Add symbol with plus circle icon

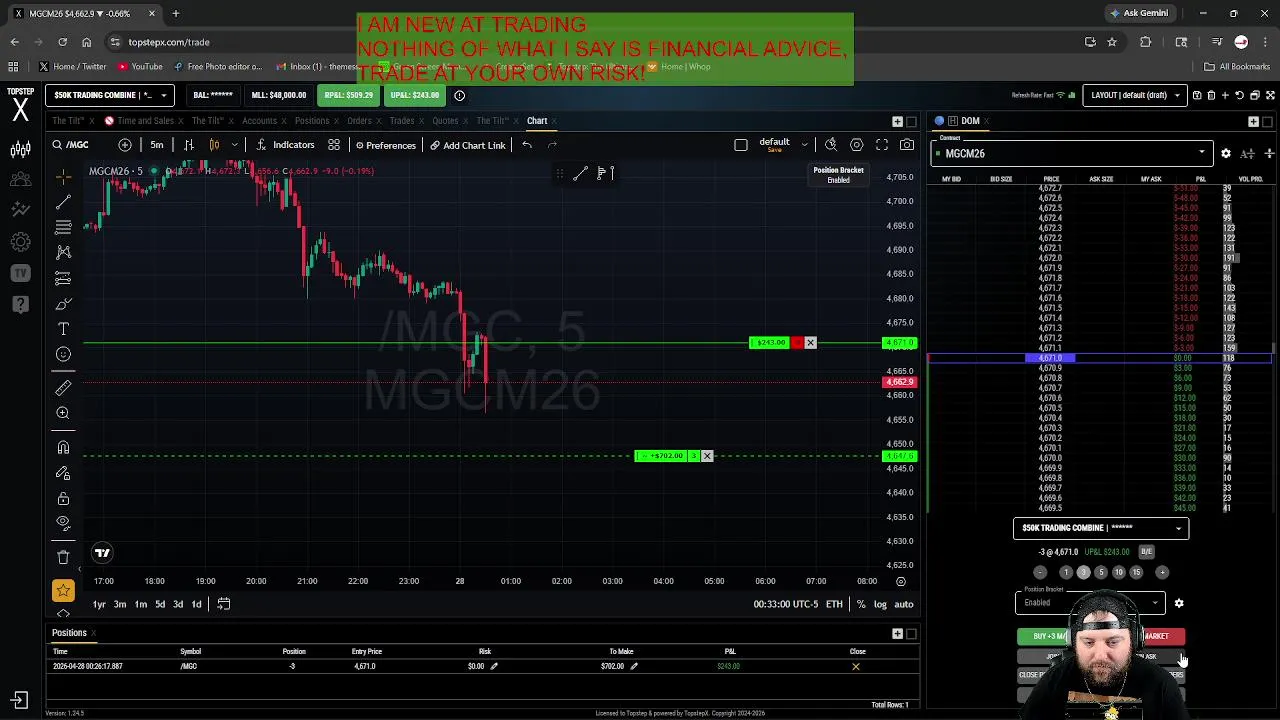(x=125, y=145)
